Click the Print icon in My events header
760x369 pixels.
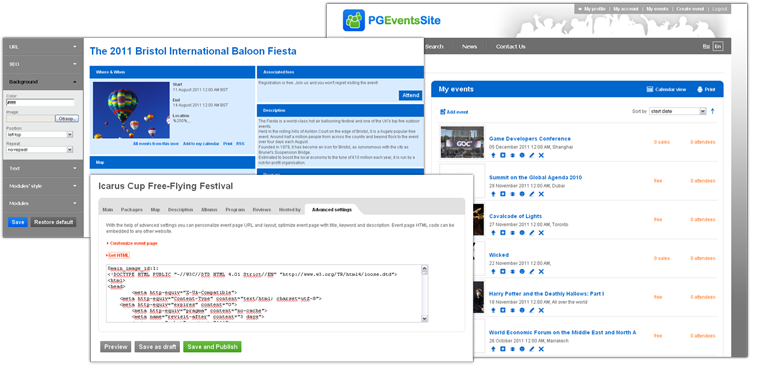(x=699, y=89)
